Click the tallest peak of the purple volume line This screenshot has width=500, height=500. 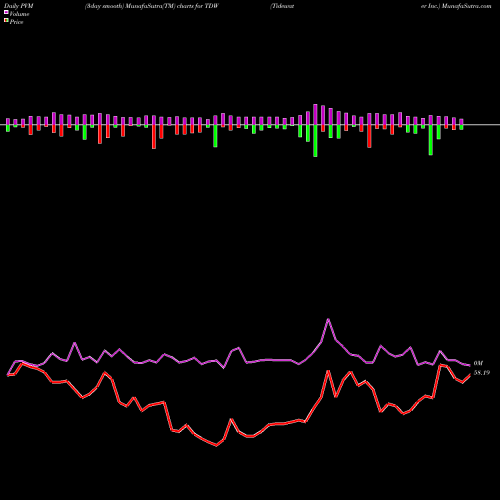(328, 319)
